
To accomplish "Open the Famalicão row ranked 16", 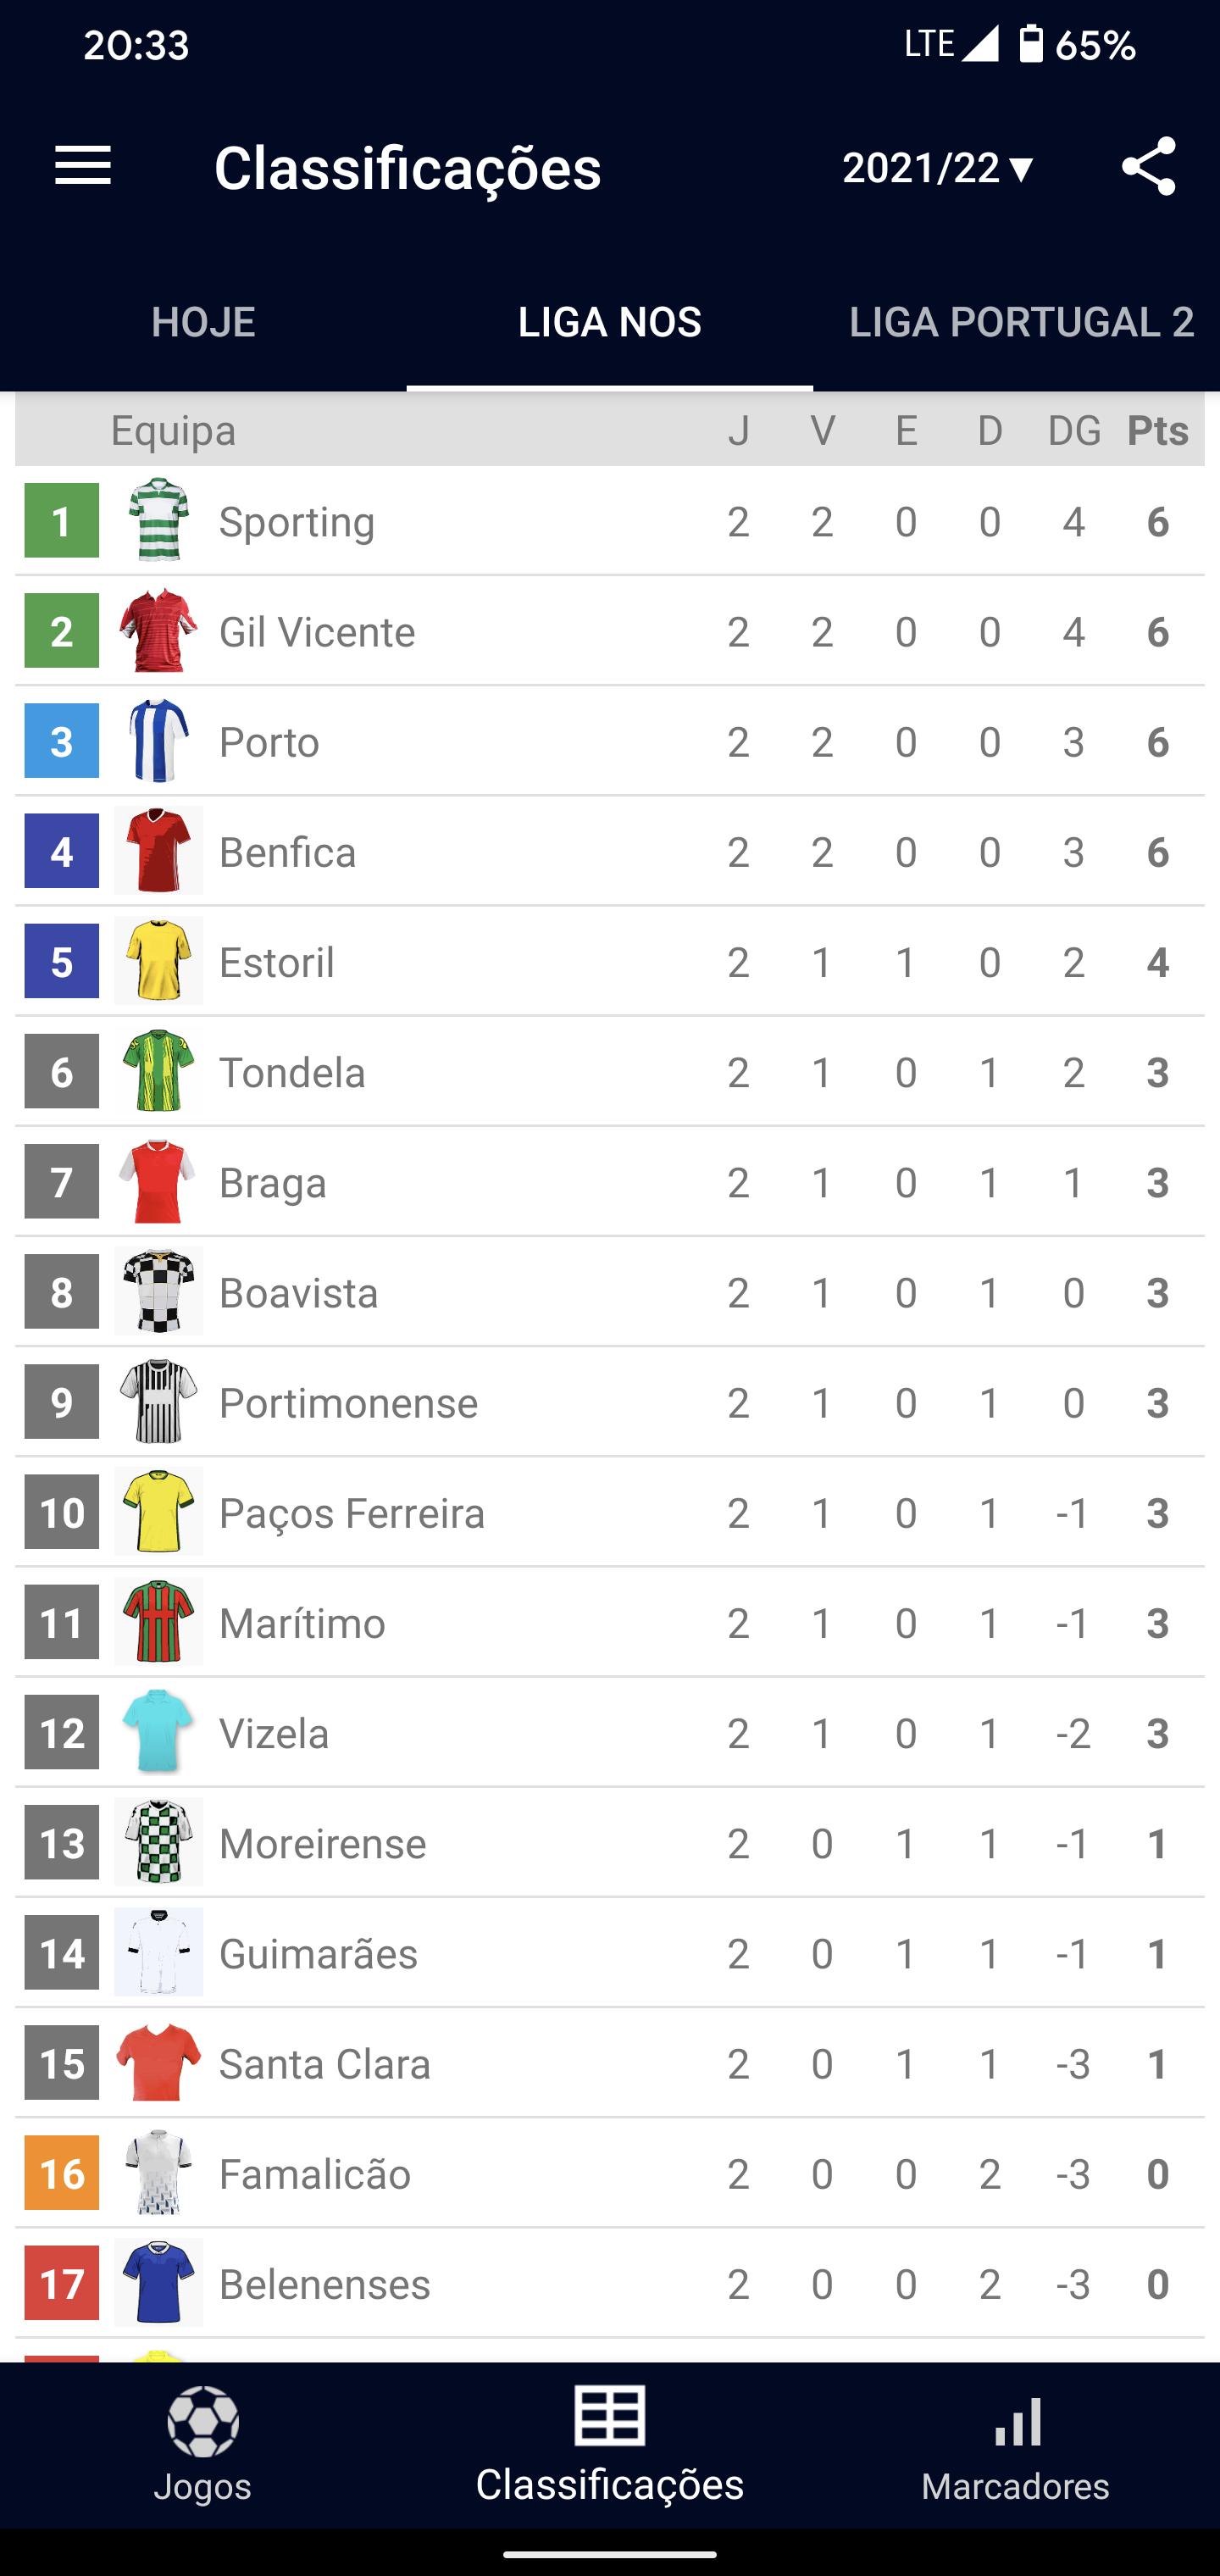I will pyautogui.click(x=609, y=2173).
